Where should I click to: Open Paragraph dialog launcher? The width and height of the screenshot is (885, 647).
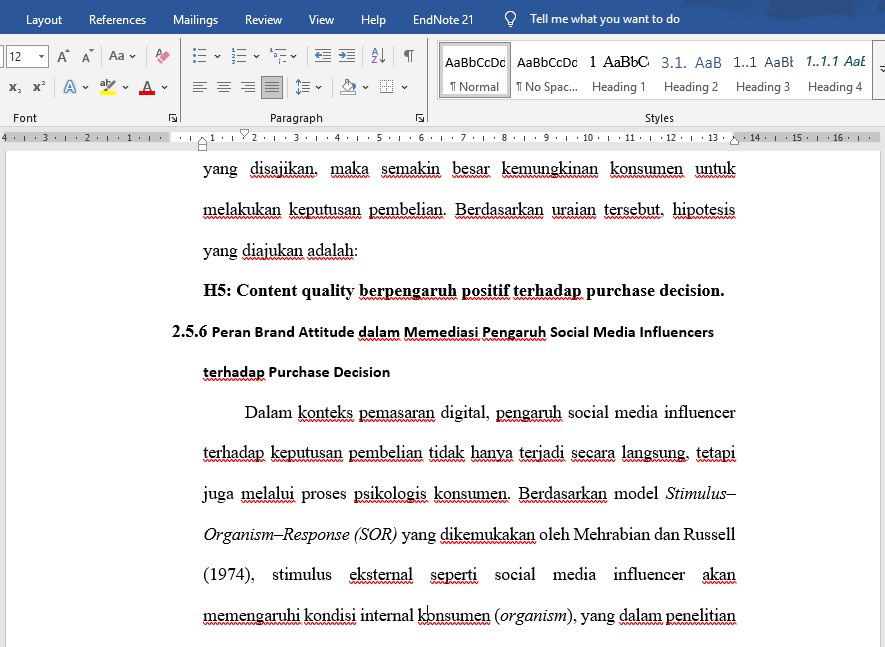(x=419, y=118)
